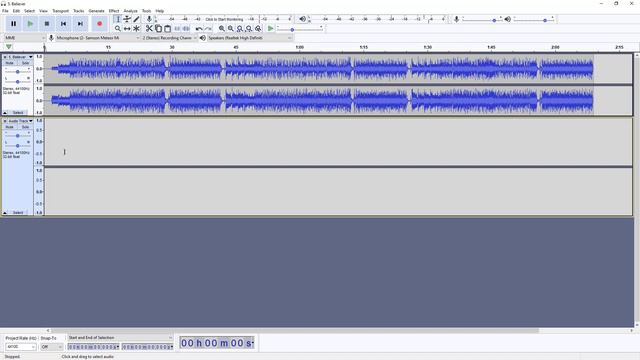Open the Tracks menu
The width and height of the screenshot is (640, 360).
(78, 11)
